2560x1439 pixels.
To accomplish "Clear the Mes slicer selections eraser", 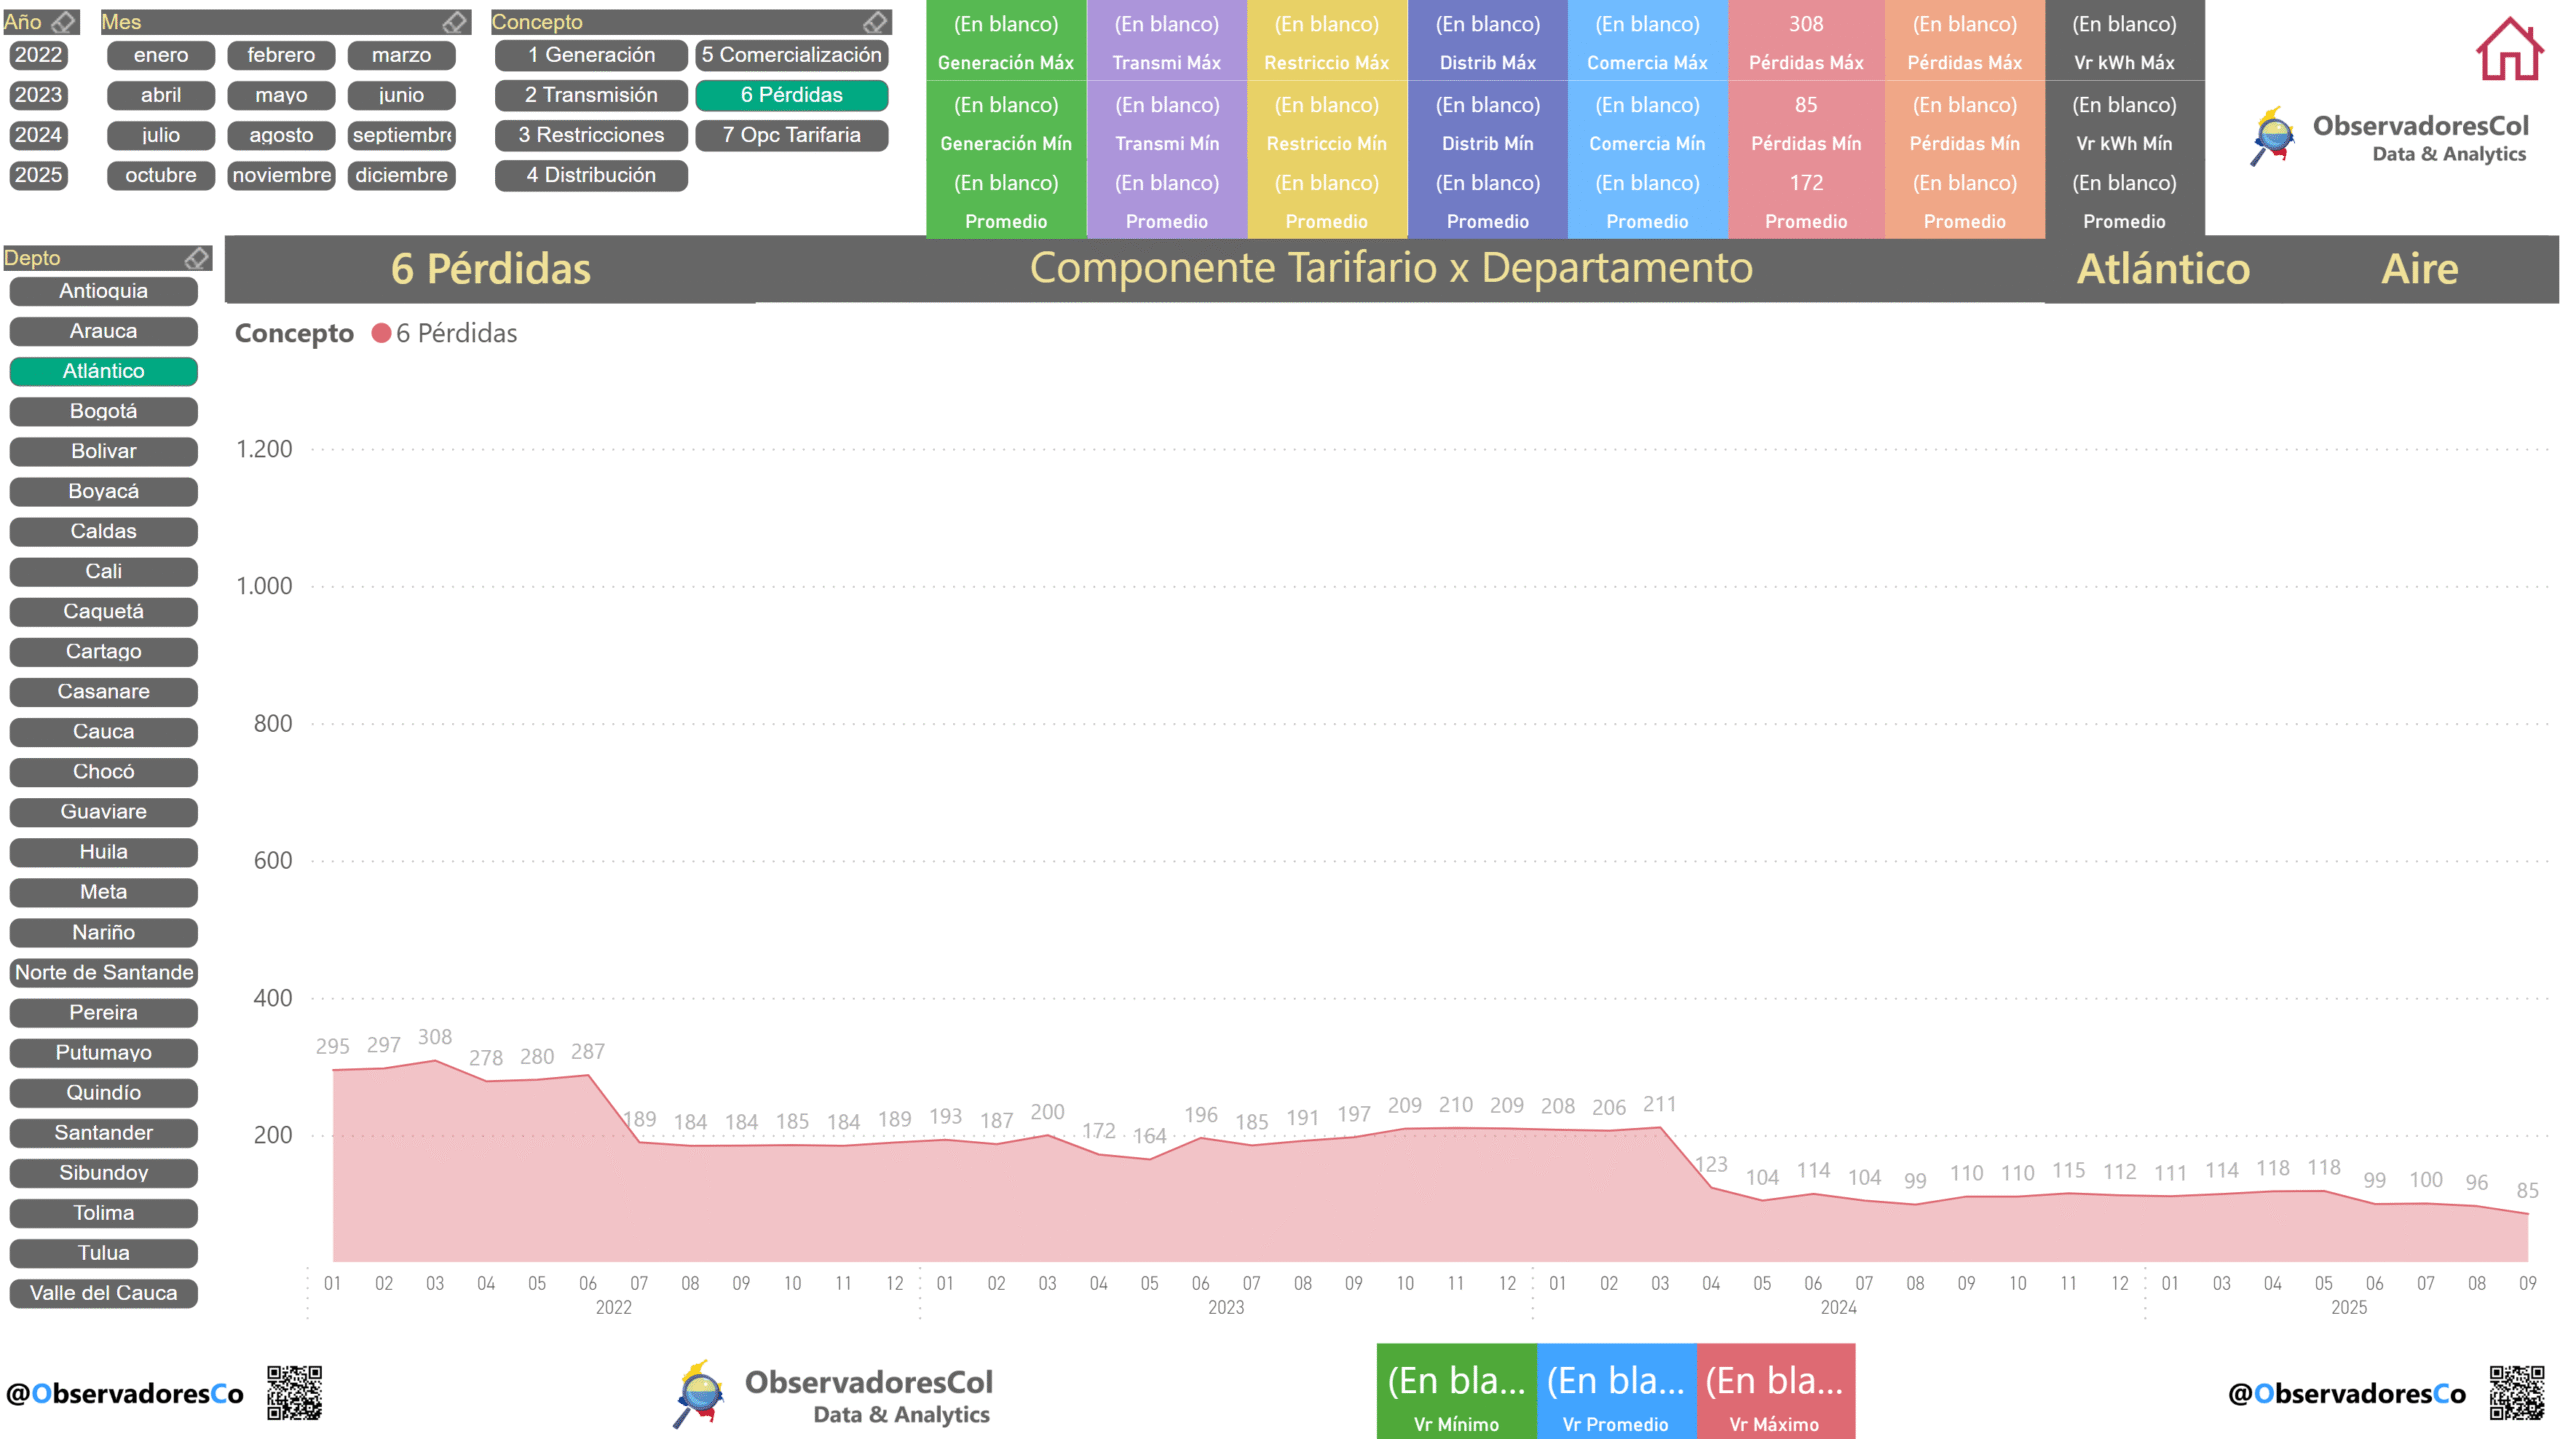I will point(454,22).
